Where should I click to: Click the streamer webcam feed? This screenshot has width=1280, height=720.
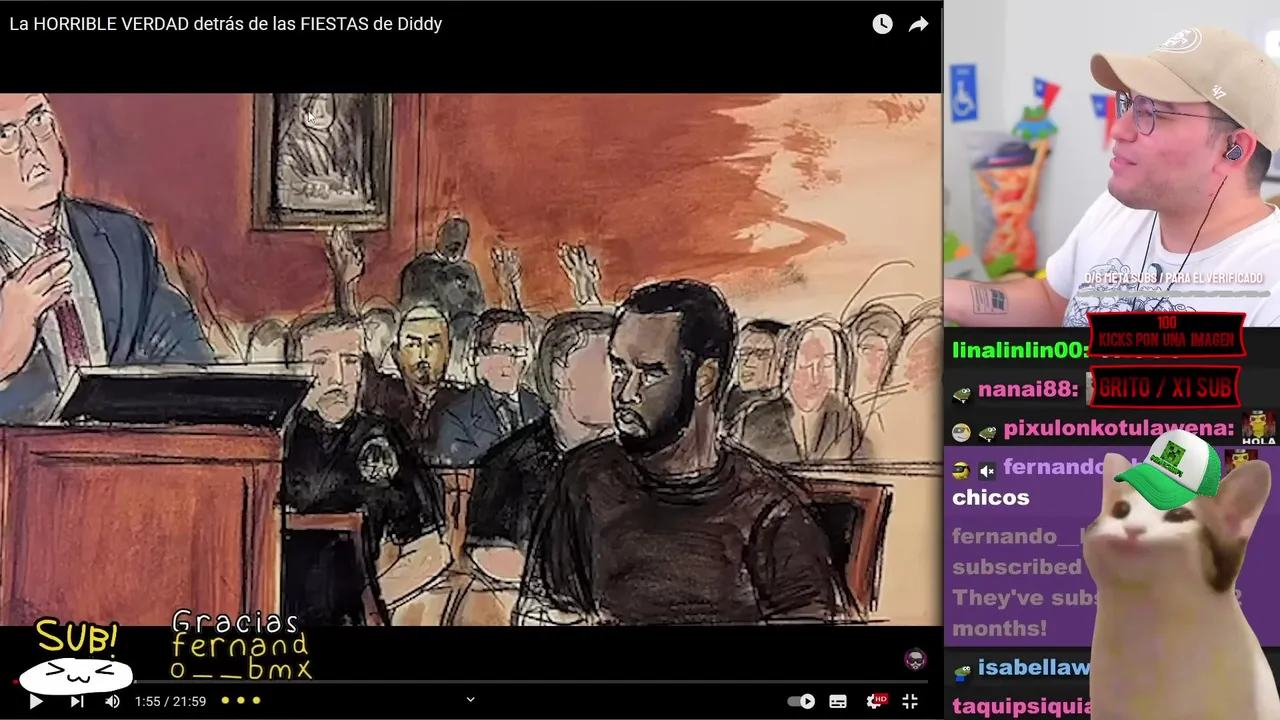1112,163
